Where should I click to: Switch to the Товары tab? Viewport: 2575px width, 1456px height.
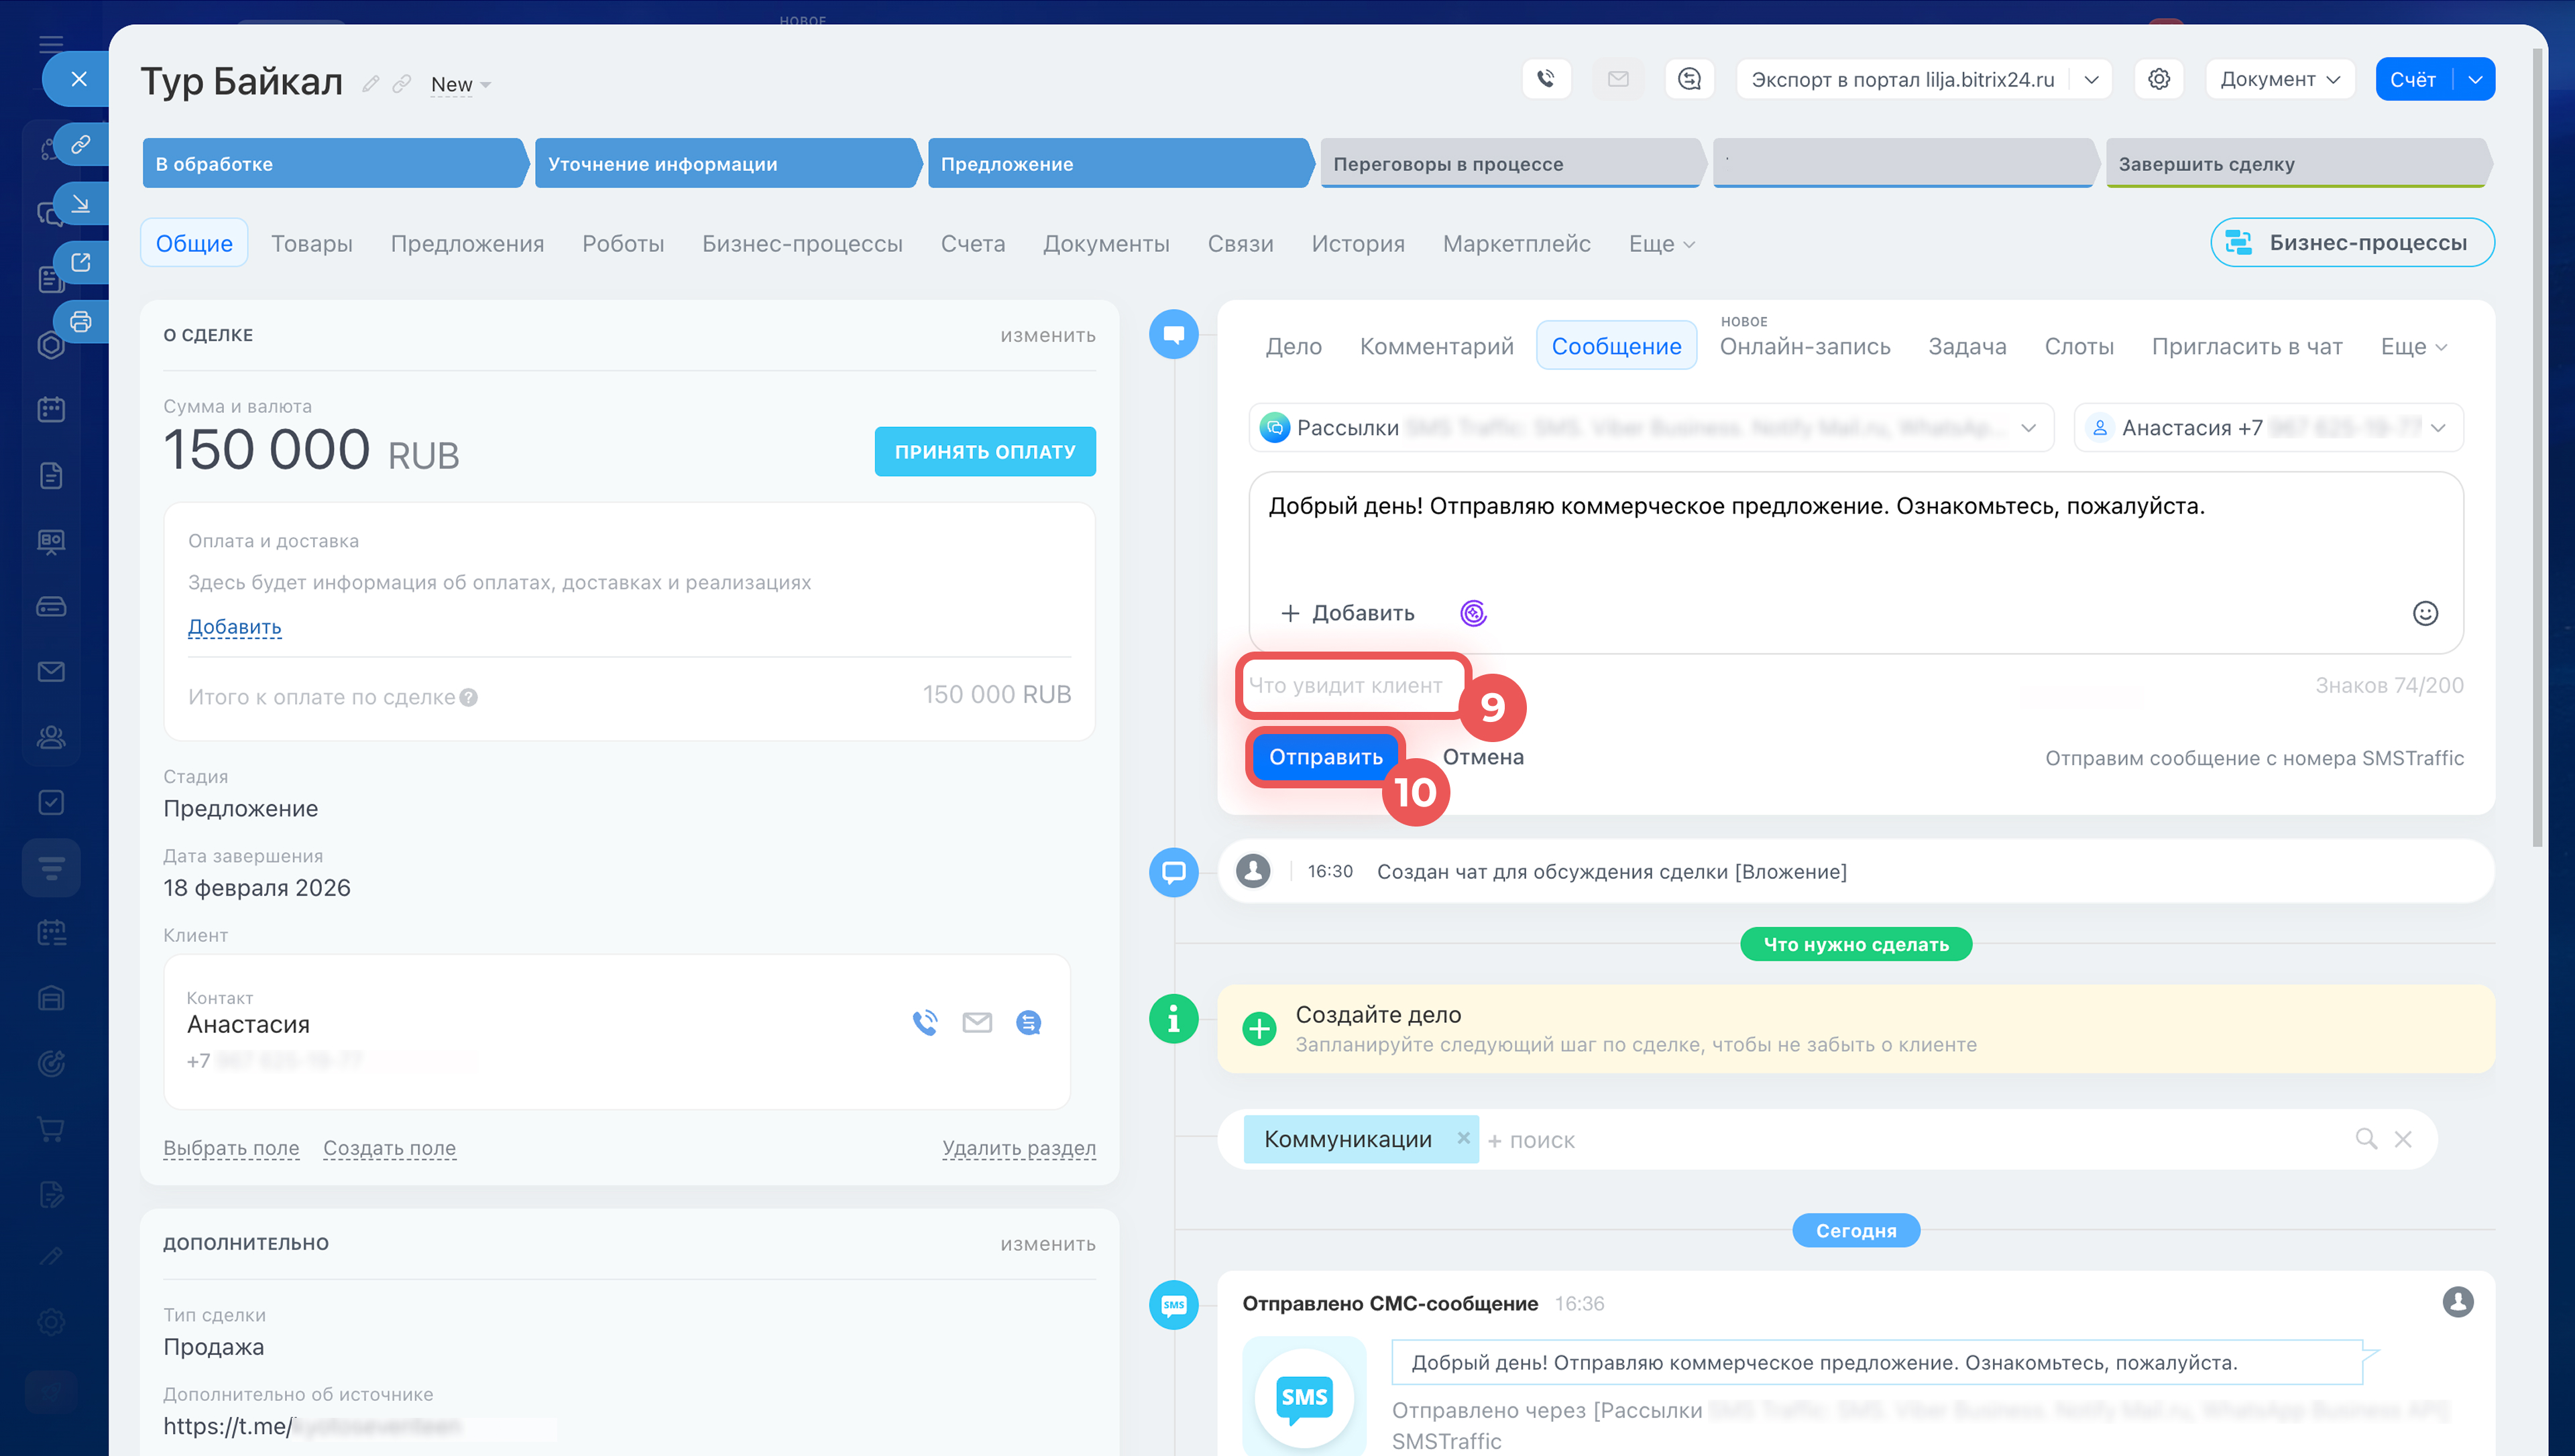311,244
